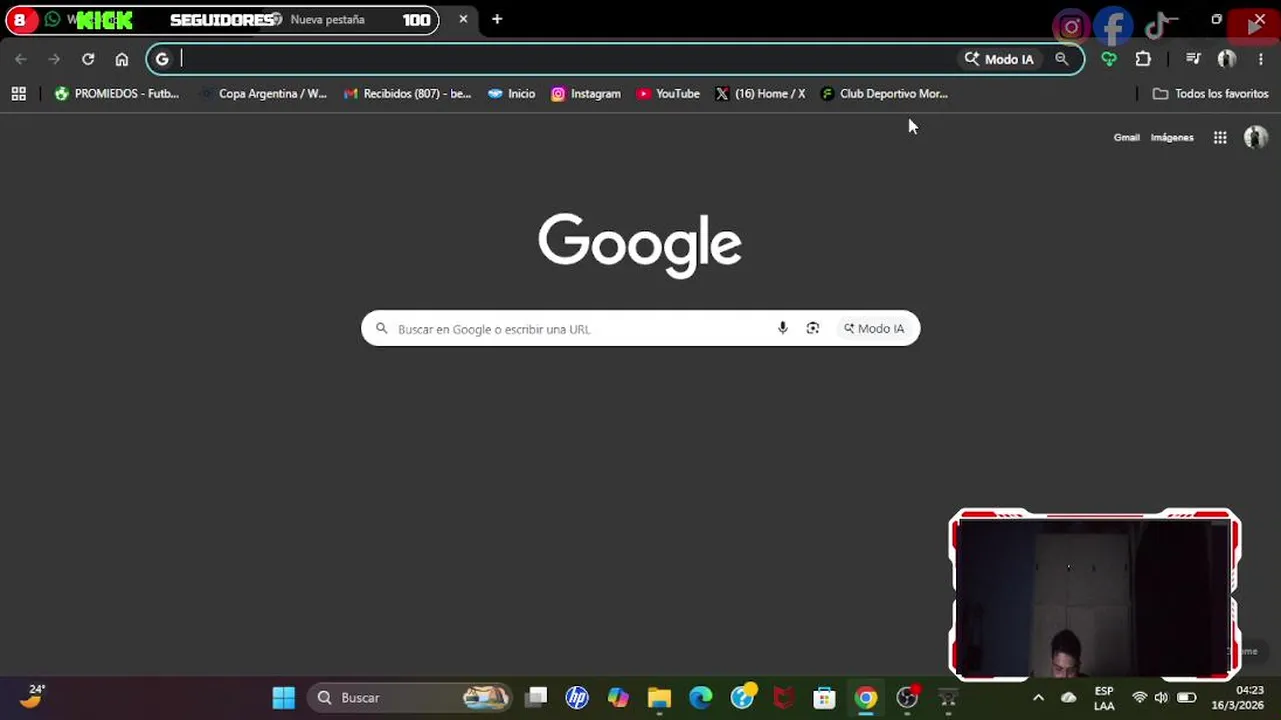Click the OneDrive cloud tray icon
Image resolution: width=1281 pixels, height=720 pixels.
click(x=1068, y=698)
